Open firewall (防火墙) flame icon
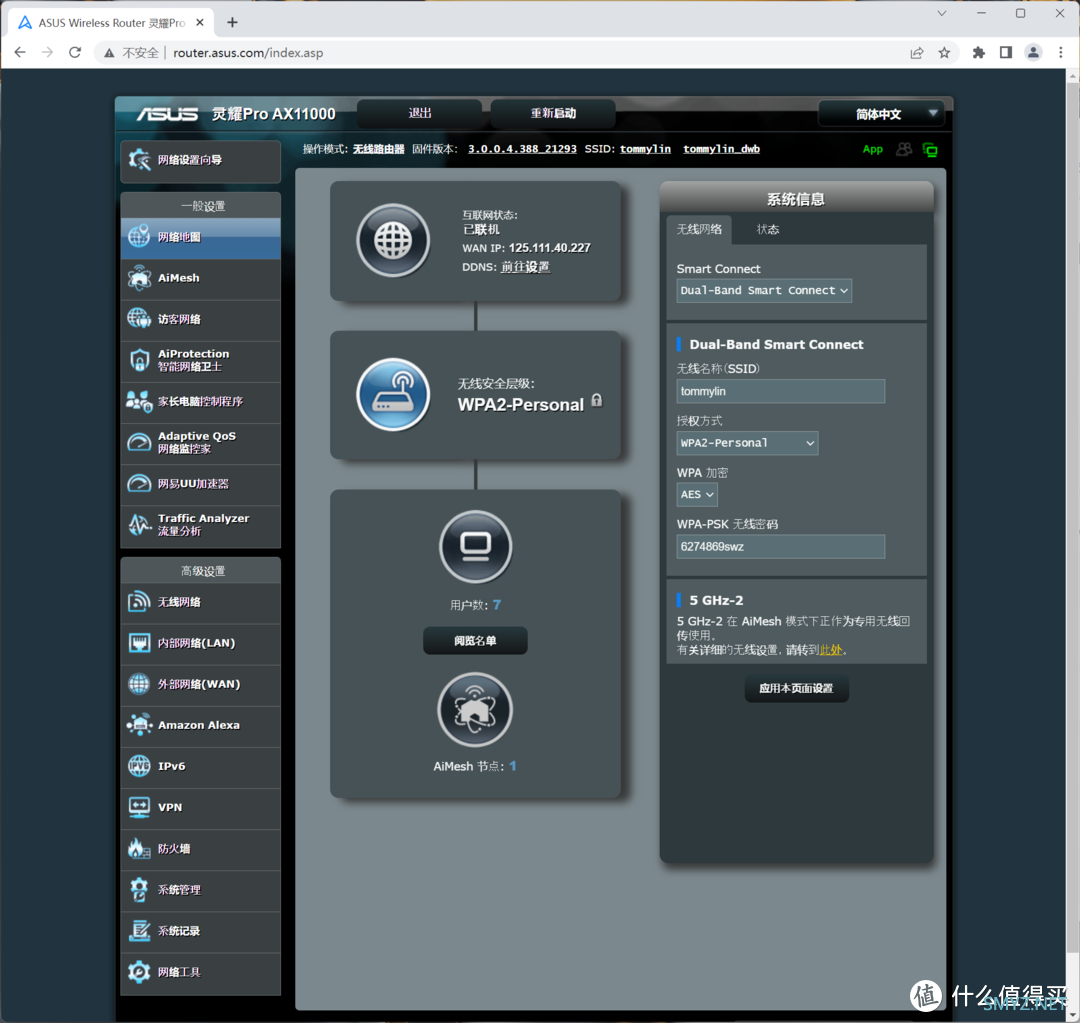1080x1023 pixels. tap(139, 849)
